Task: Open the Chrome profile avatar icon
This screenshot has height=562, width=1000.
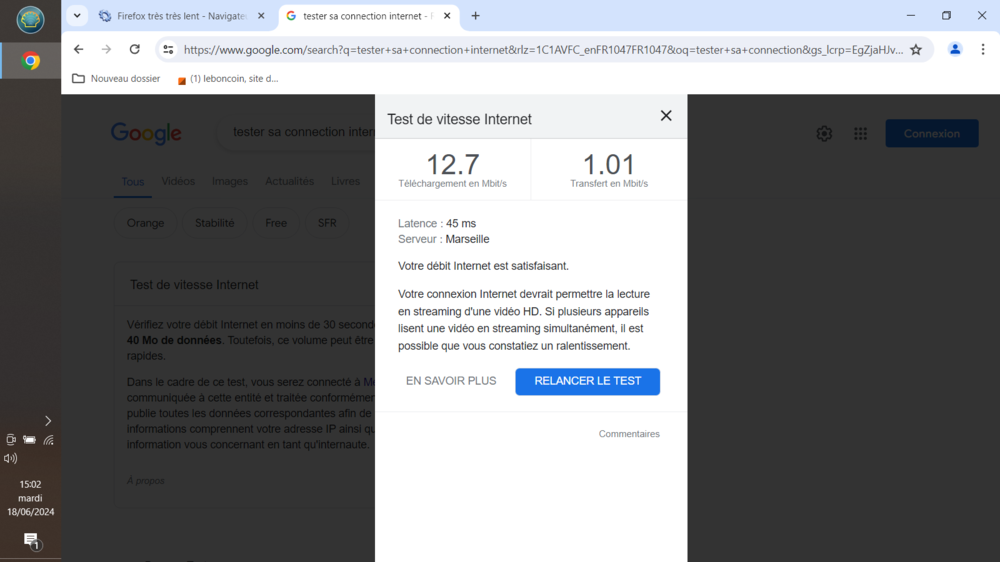Action: pos(955,49)
